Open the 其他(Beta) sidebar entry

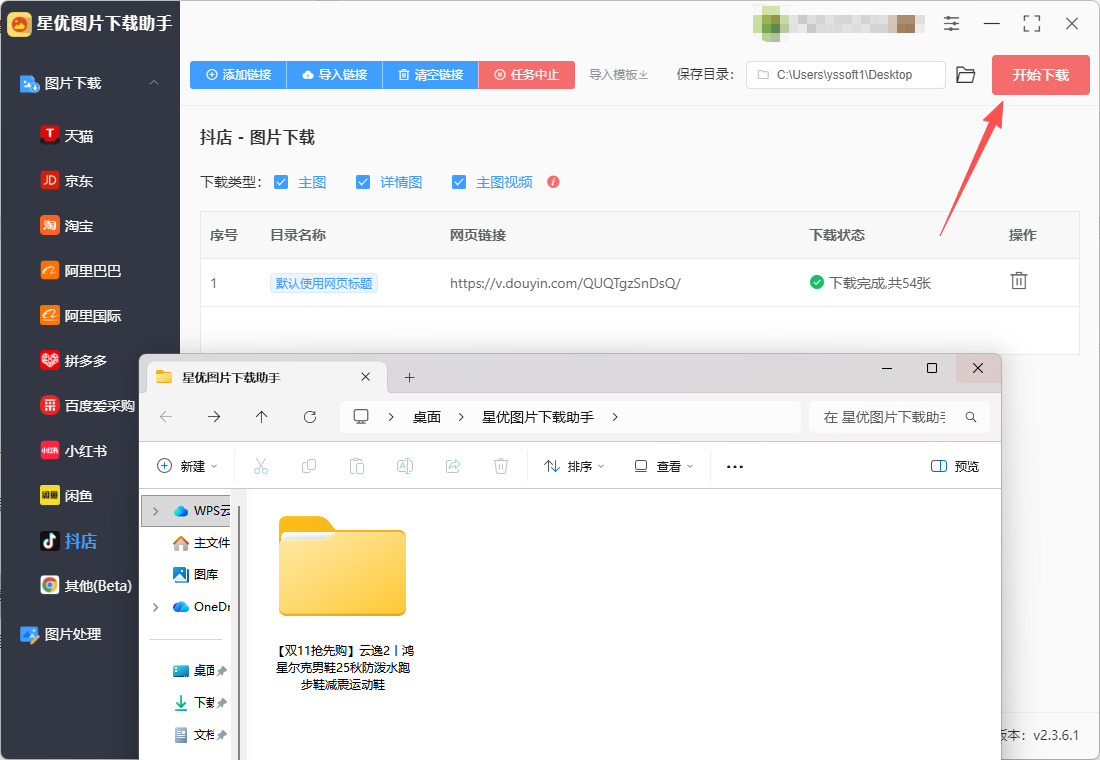click(x=86, y=585)
